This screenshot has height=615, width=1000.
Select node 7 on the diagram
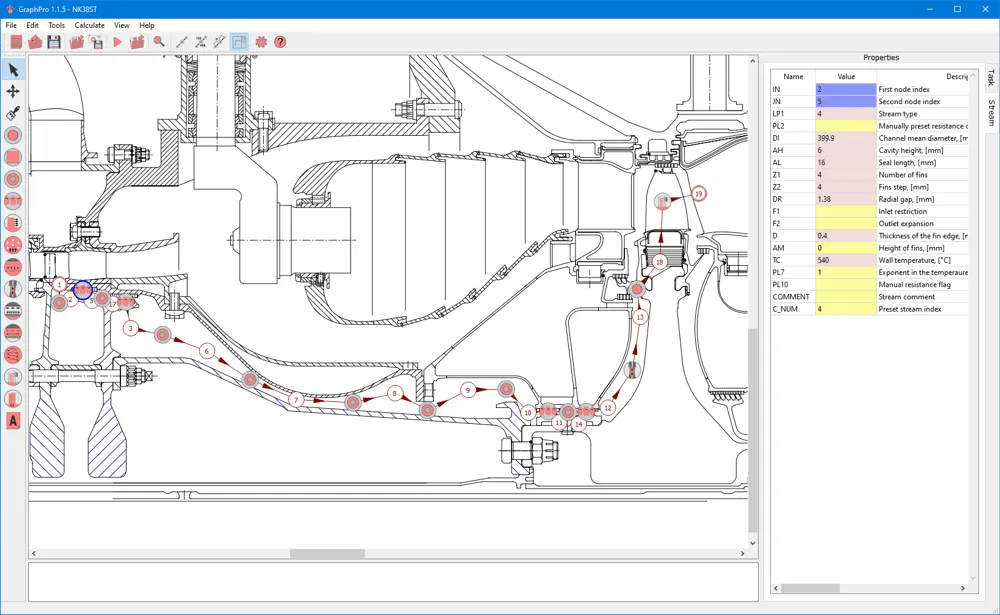[x=295, y=400]
